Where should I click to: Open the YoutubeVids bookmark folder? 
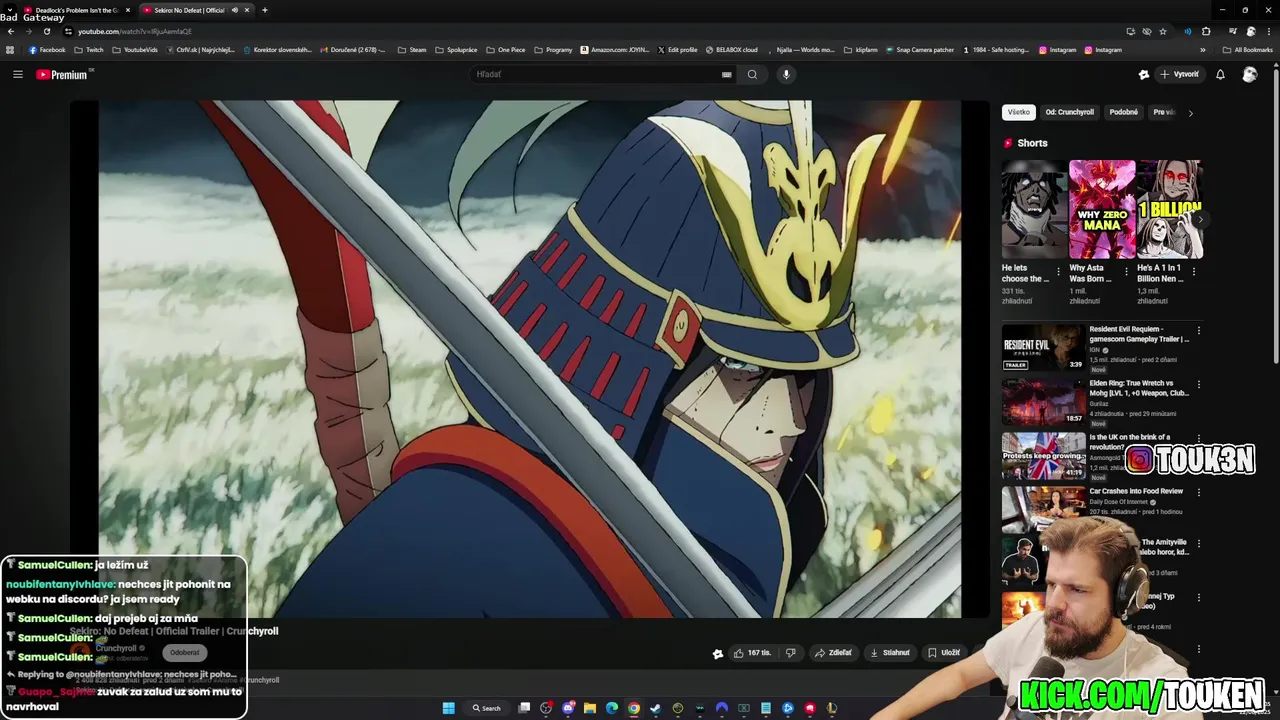pyautogui.click(x=135, y=50)
